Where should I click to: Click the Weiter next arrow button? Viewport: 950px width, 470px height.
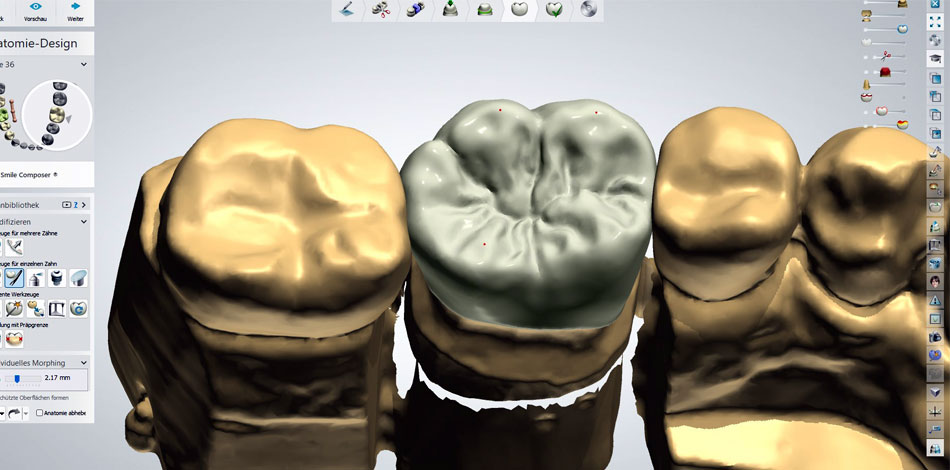click(x=75, y=11)
